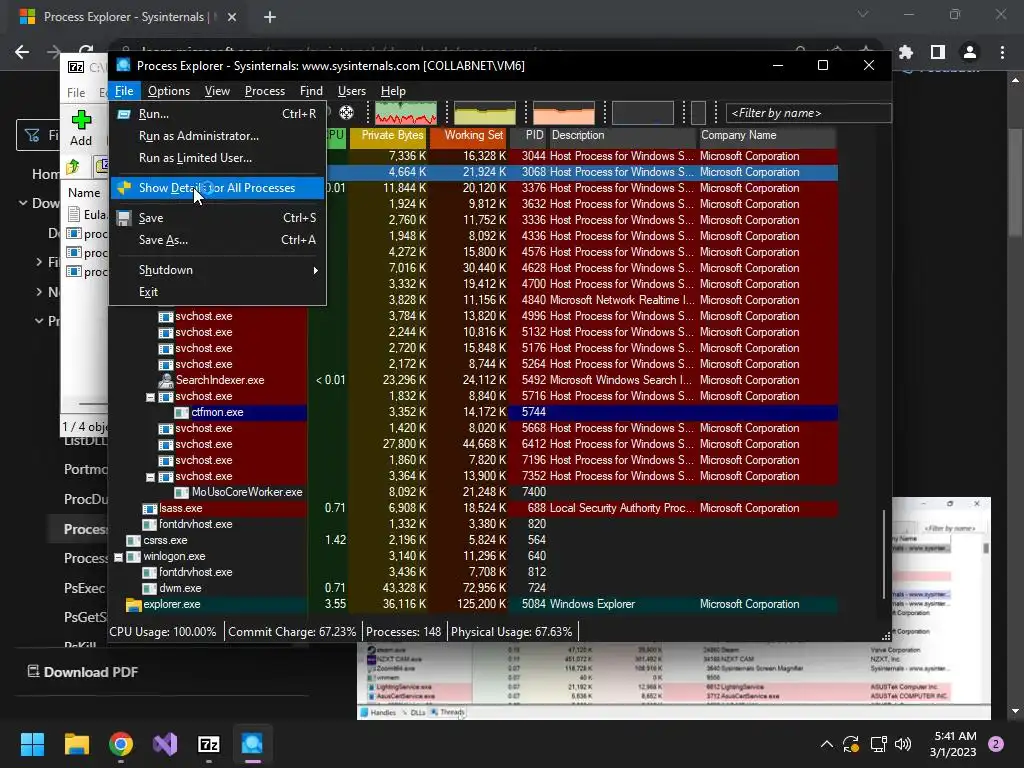Image resolution: width=1024 pixels, height=768 pixels.
Task: Click the ctfmon.exe process icon
Action: pos(182,412)
